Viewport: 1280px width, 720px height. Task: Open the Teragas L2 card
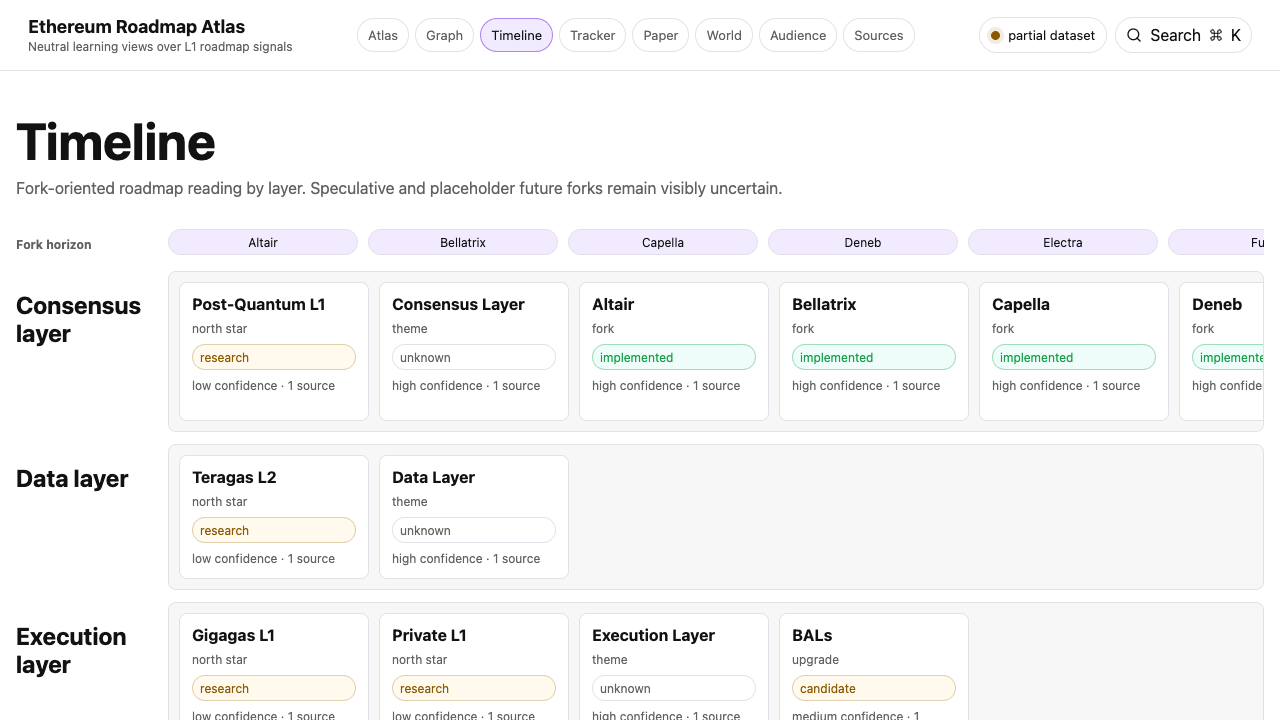tap(274, 517)
